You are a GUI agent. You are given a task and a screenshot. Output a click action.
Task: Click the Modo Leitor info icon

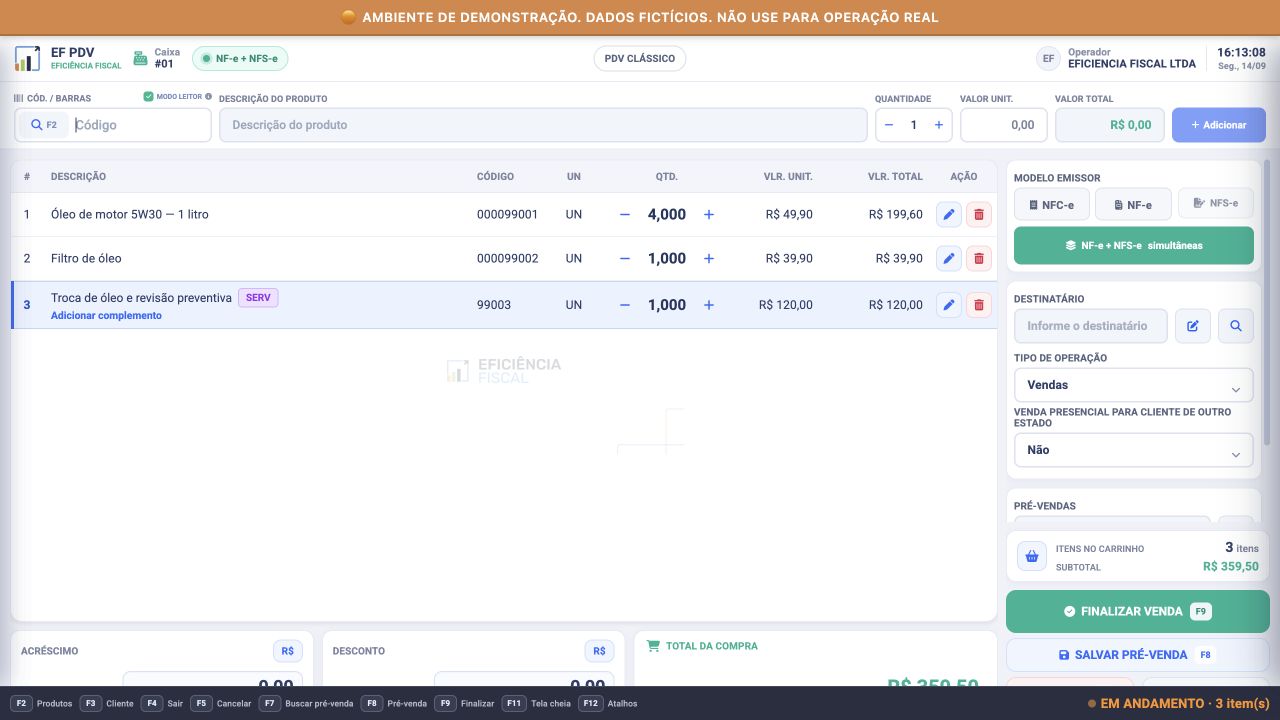coord(208,97)
